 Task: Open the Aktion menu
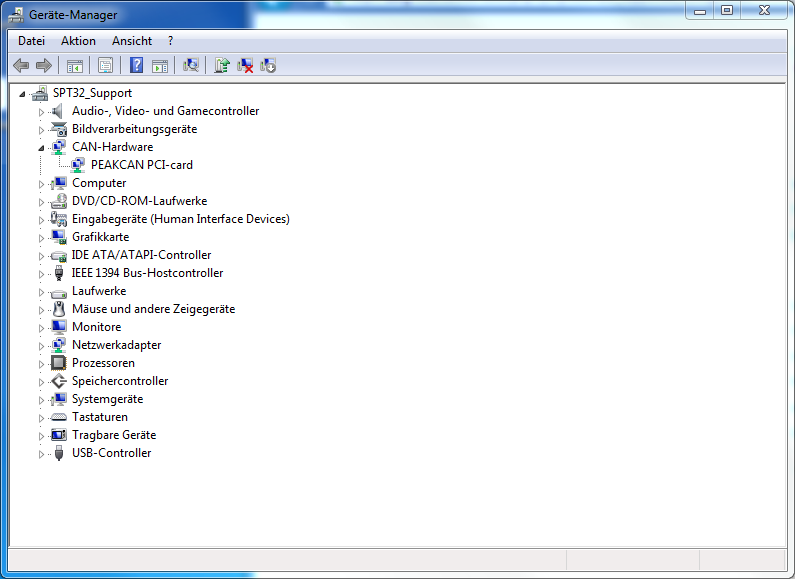78,41
